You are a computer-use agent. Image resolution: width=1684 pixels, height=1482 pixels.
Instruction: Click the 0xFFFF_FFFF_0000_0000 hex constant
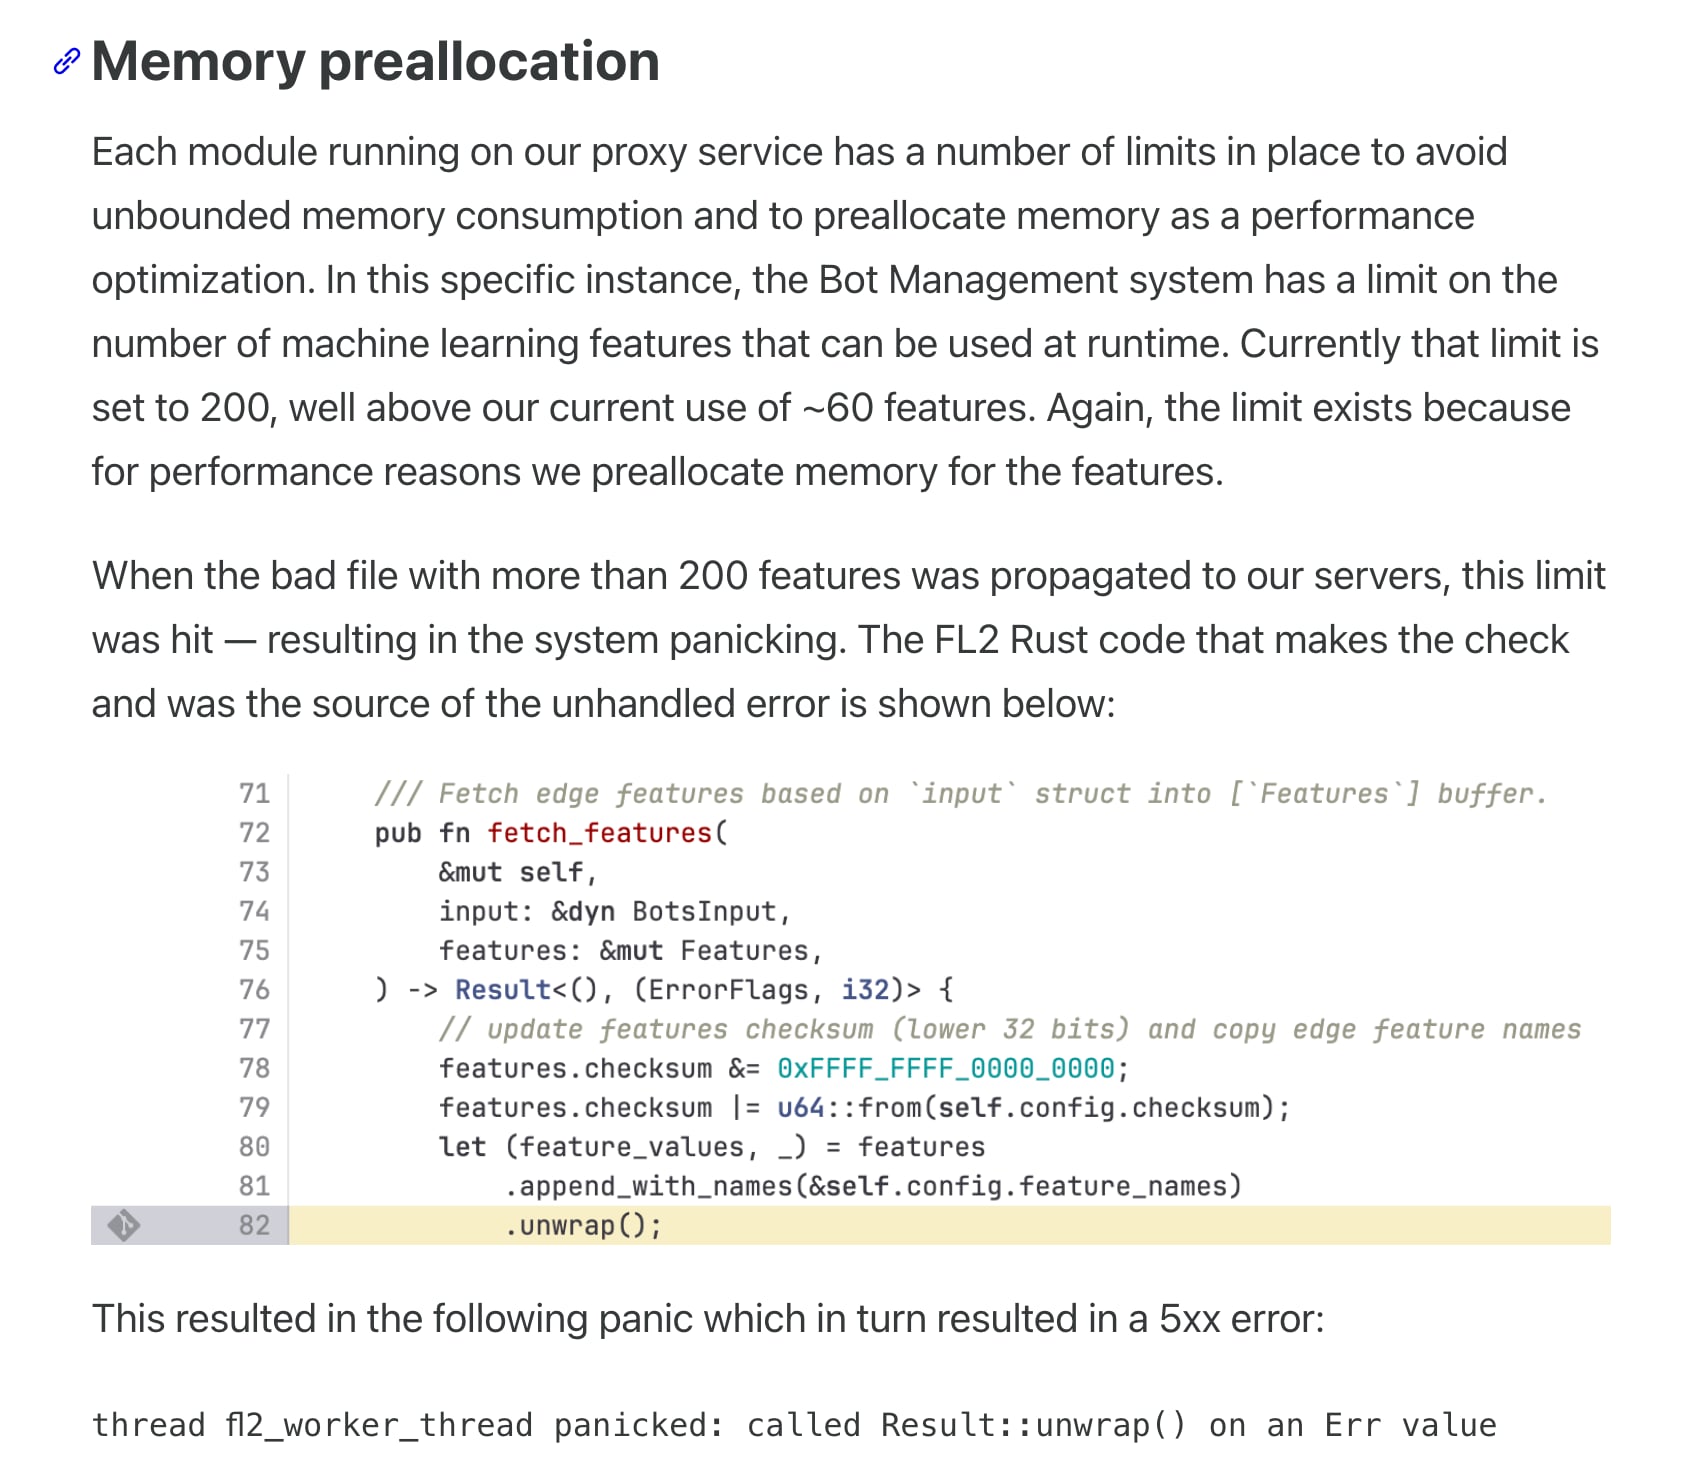pos(945,1068)
